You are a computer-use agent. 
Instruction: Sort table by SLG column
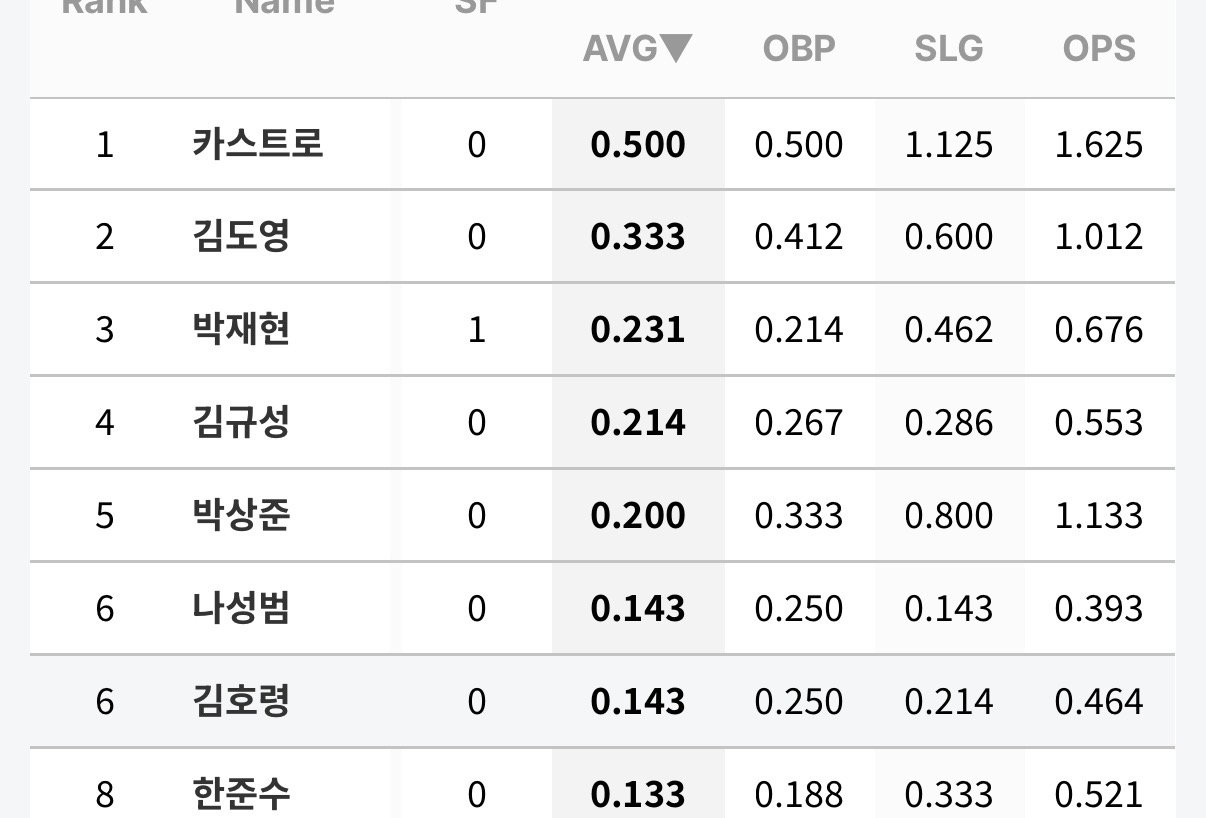tap(948, 48)
